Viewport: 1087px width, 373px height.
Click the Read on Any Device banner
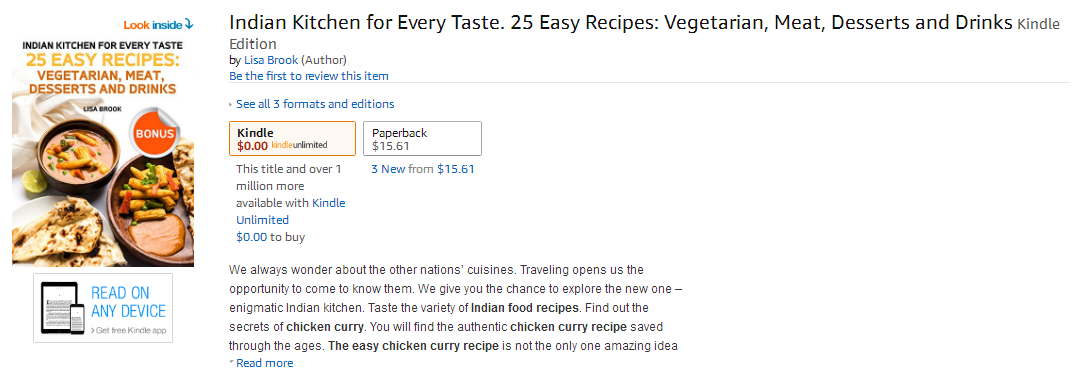click(103, 308)
